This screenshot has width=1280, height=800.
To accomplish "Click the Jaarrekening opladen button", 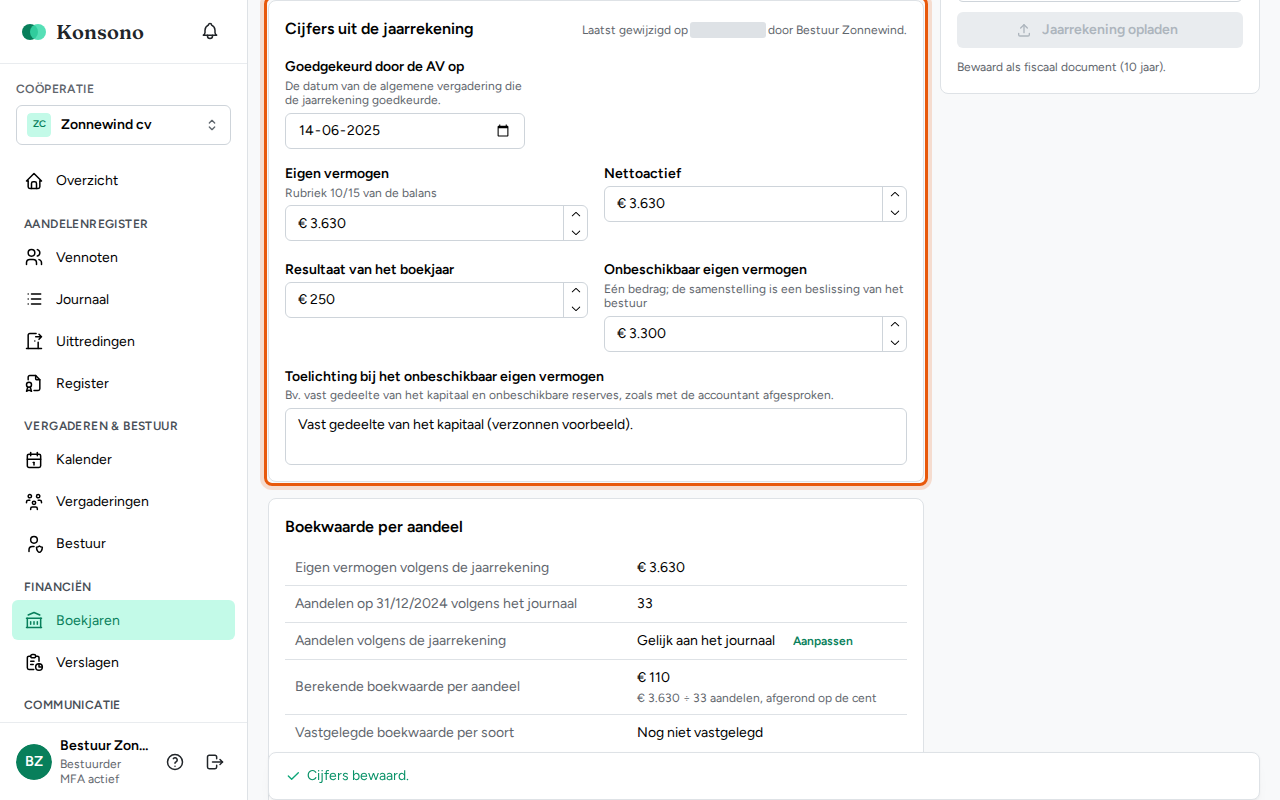I will tap(1100, 30).
